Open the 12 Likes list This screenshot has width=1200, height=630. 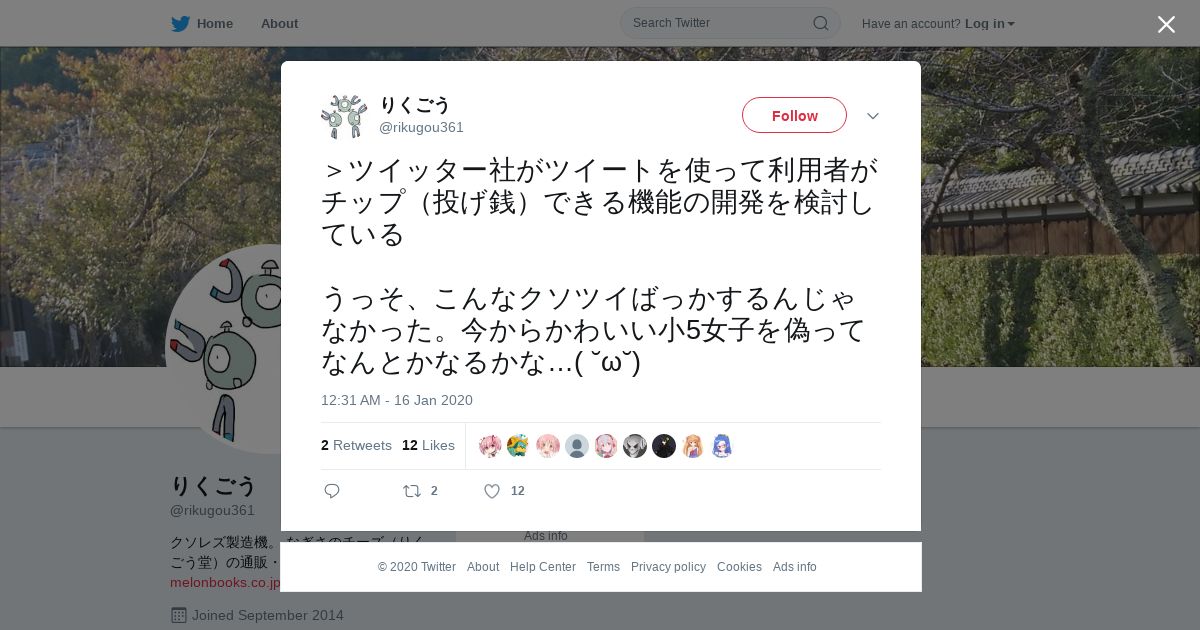click(428, 446)
